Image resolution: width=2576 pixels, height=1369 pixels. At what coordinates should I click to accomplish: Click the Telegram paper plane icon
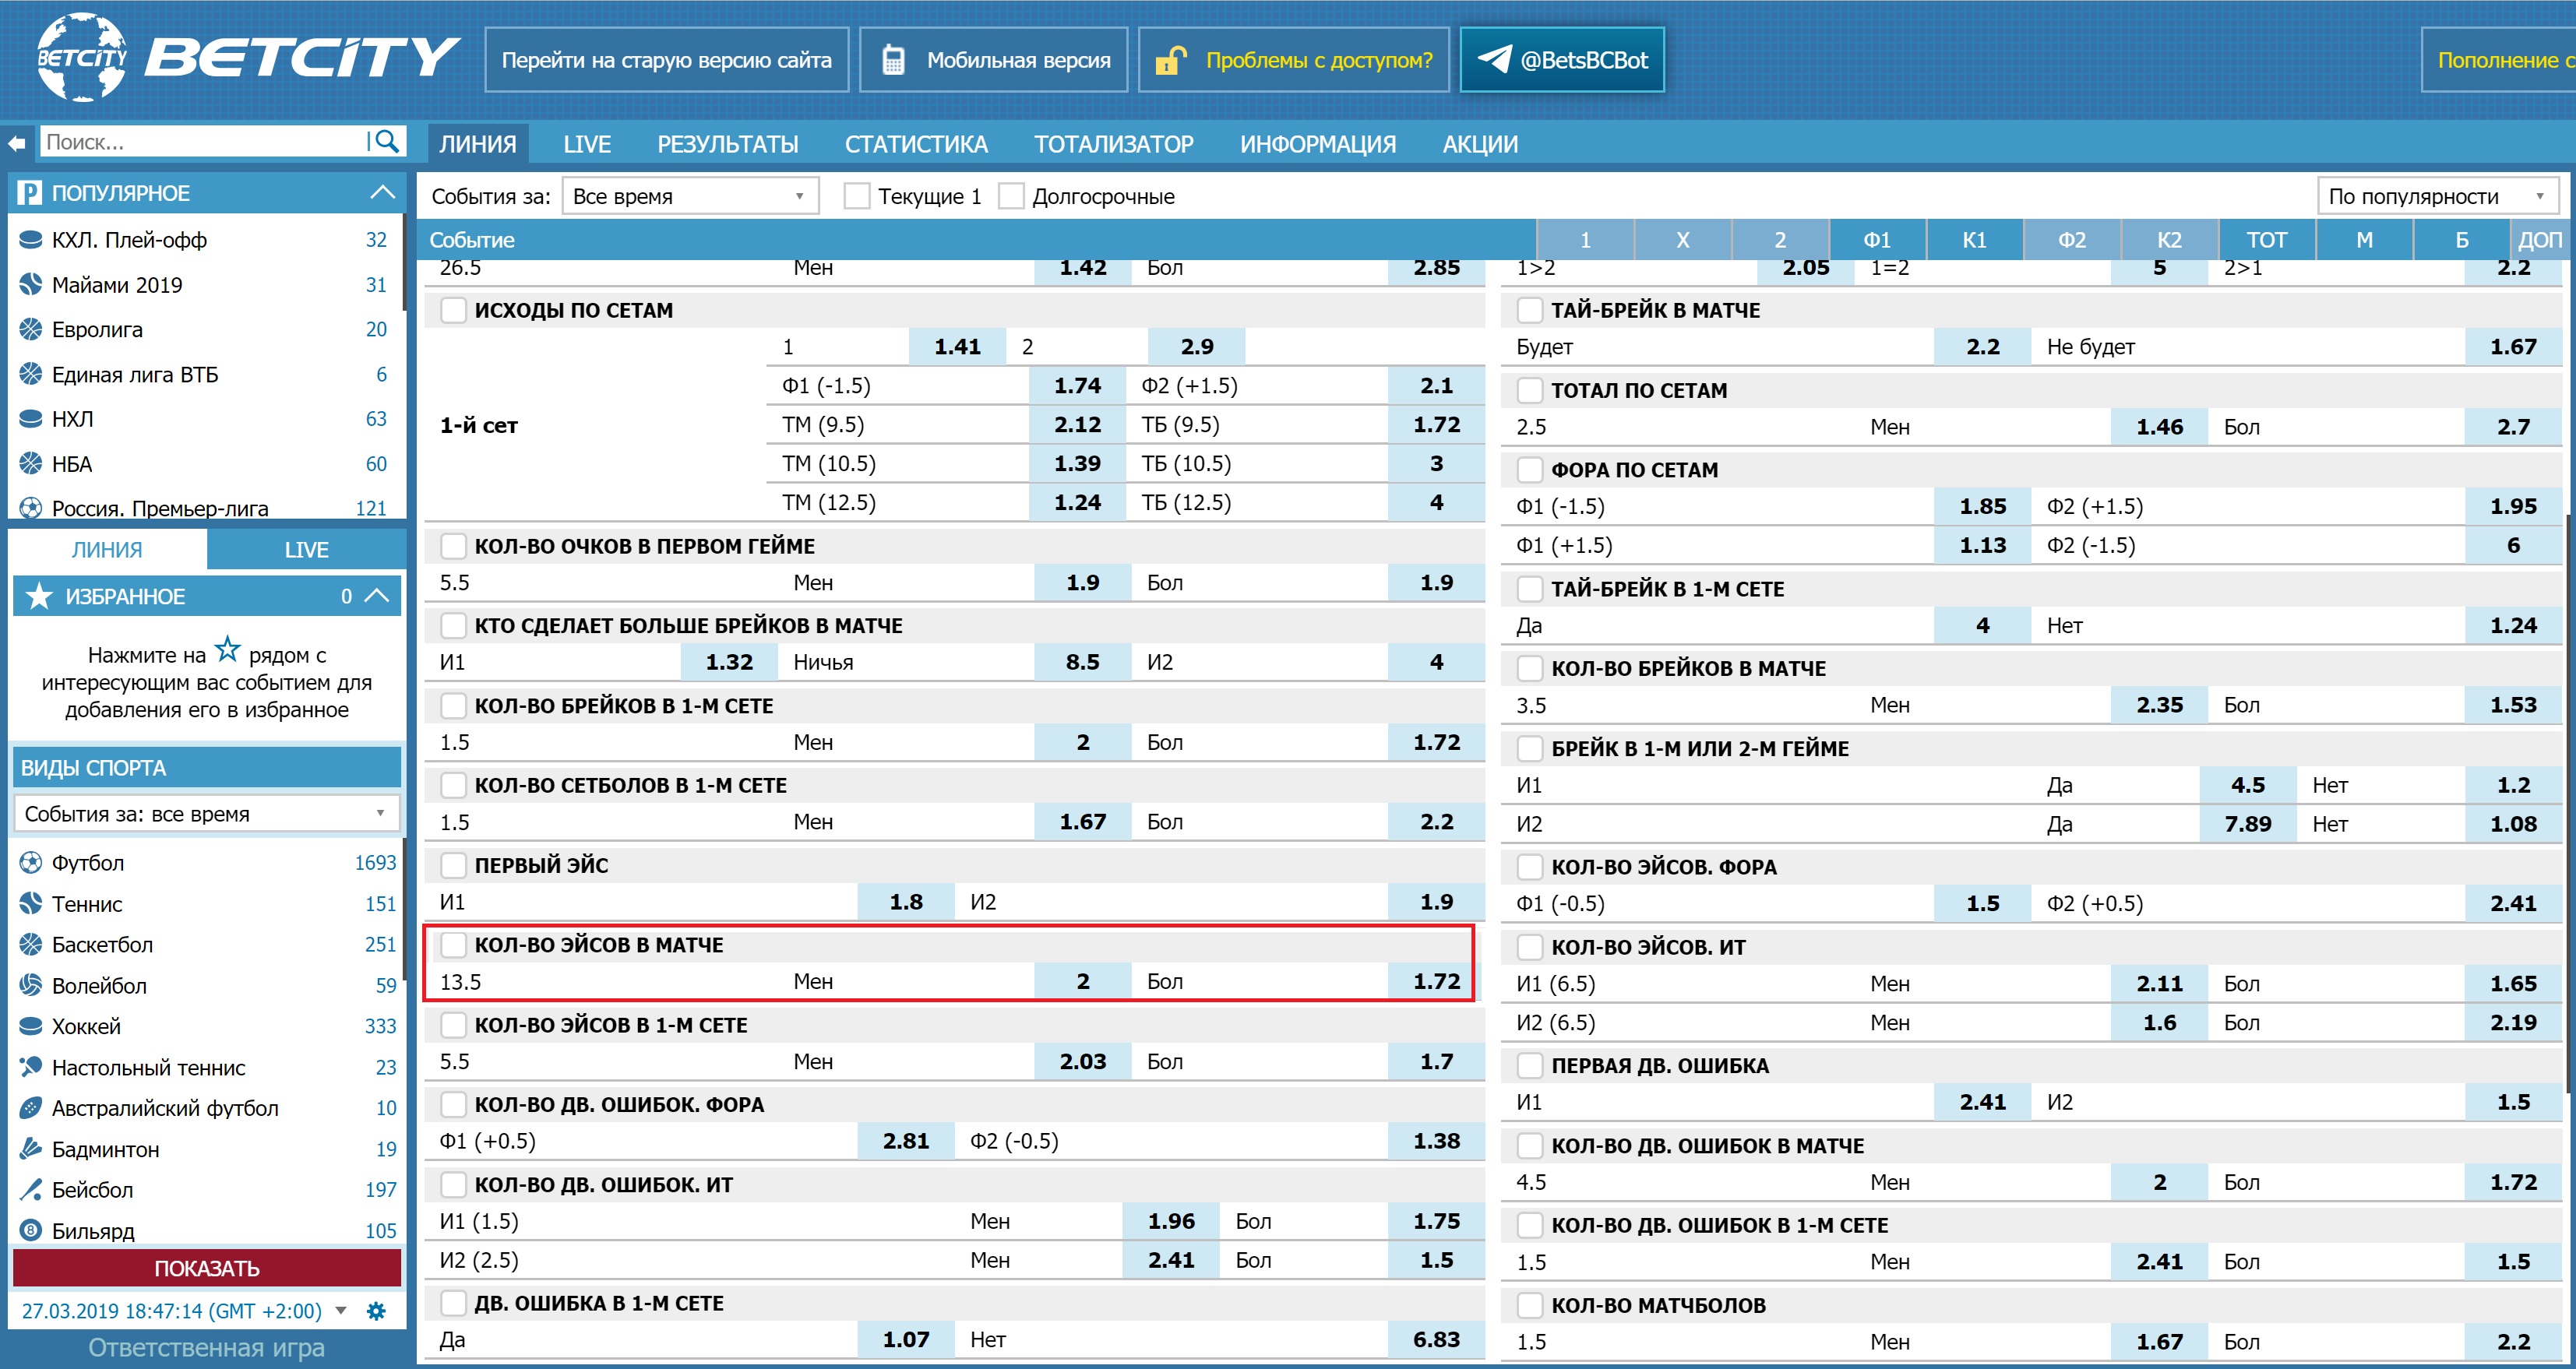click(x=1494, y=59)
